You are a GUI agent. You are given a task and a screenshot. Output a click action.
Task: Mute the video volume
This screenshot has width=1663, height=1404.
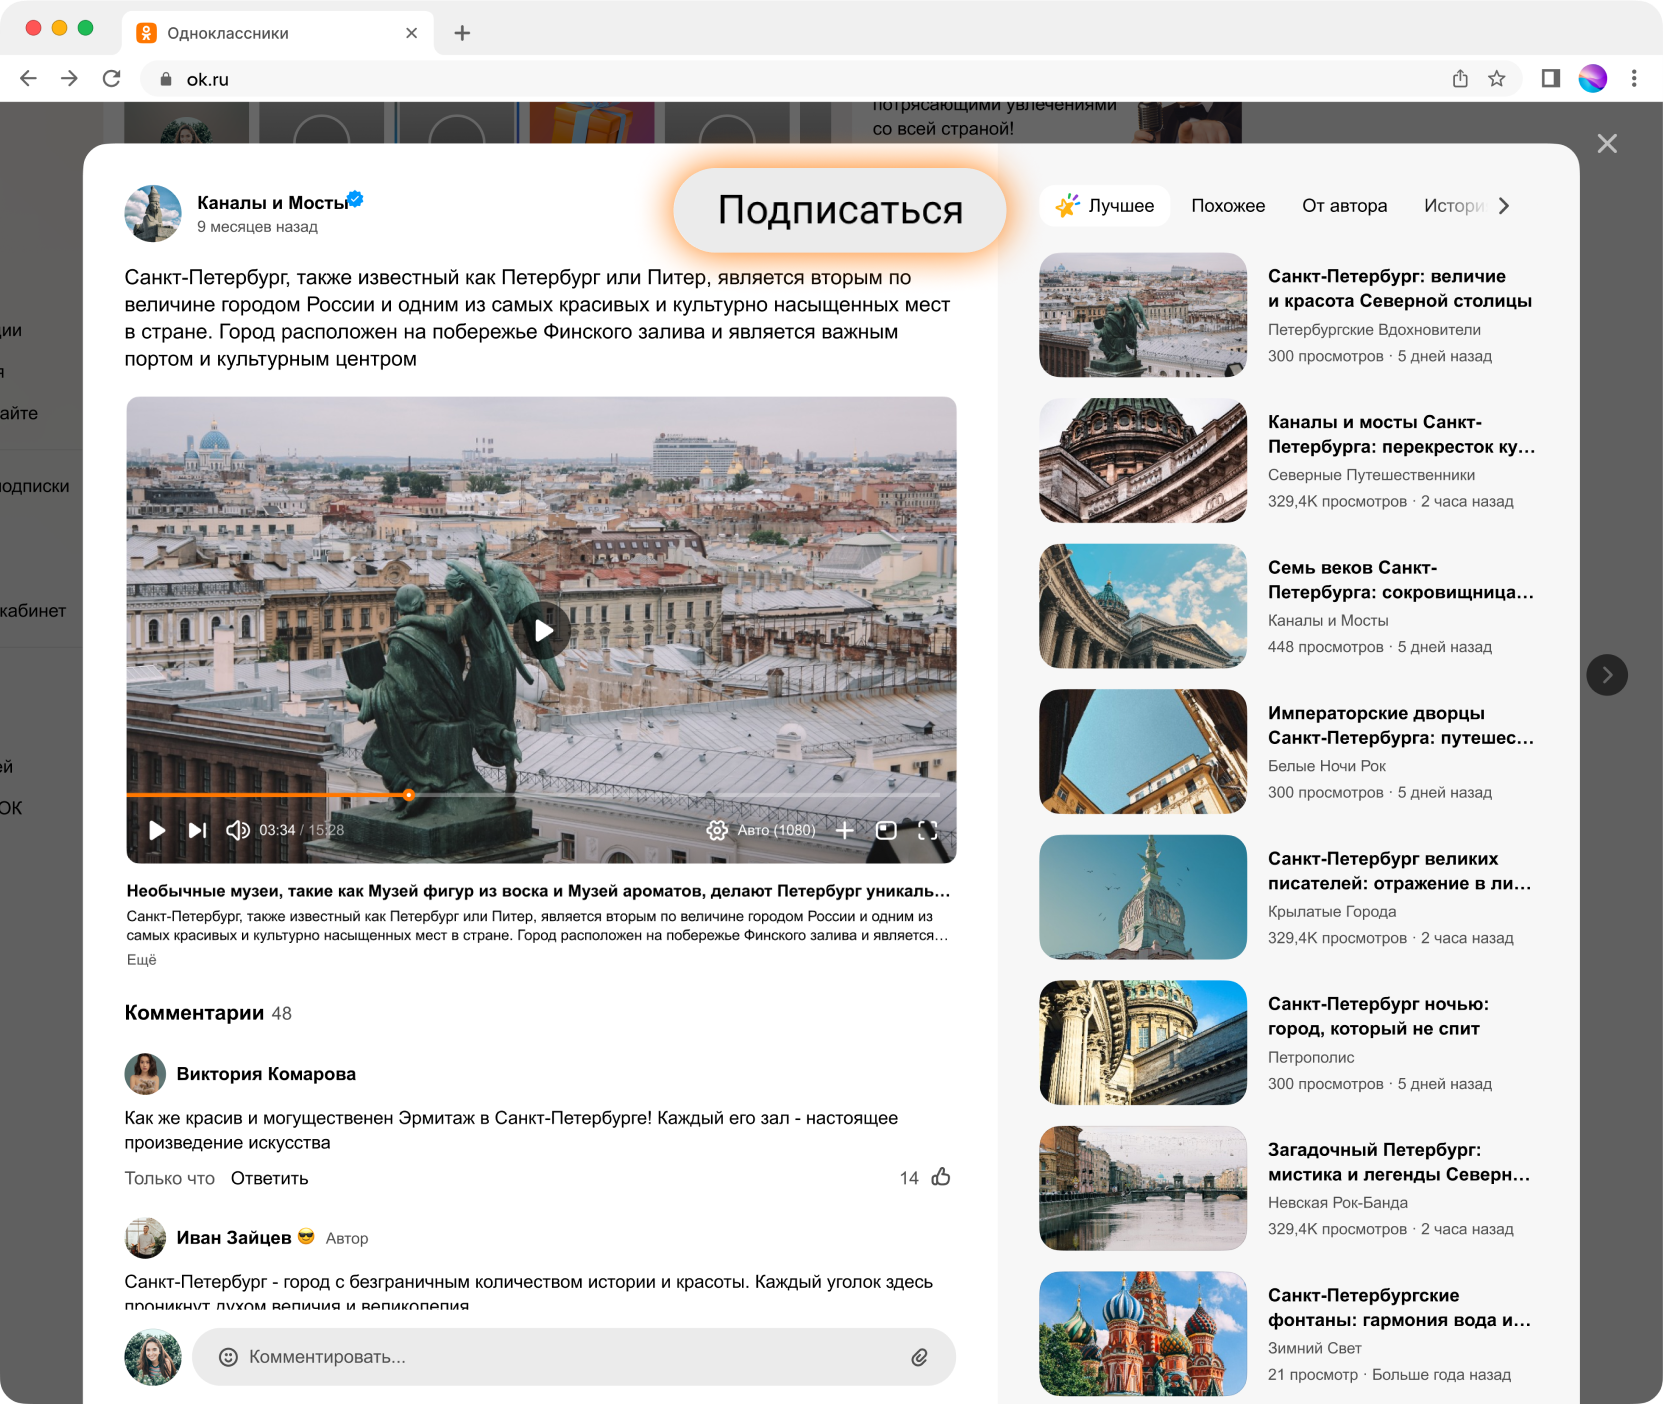[237, 830]
